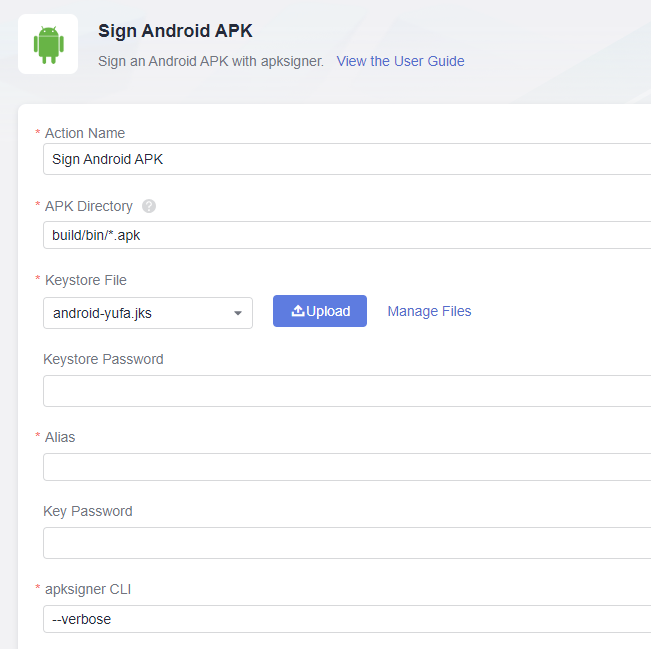Click the APK Directory label text
The height and width of the screenshot is (649, 651).
(89, 206)
